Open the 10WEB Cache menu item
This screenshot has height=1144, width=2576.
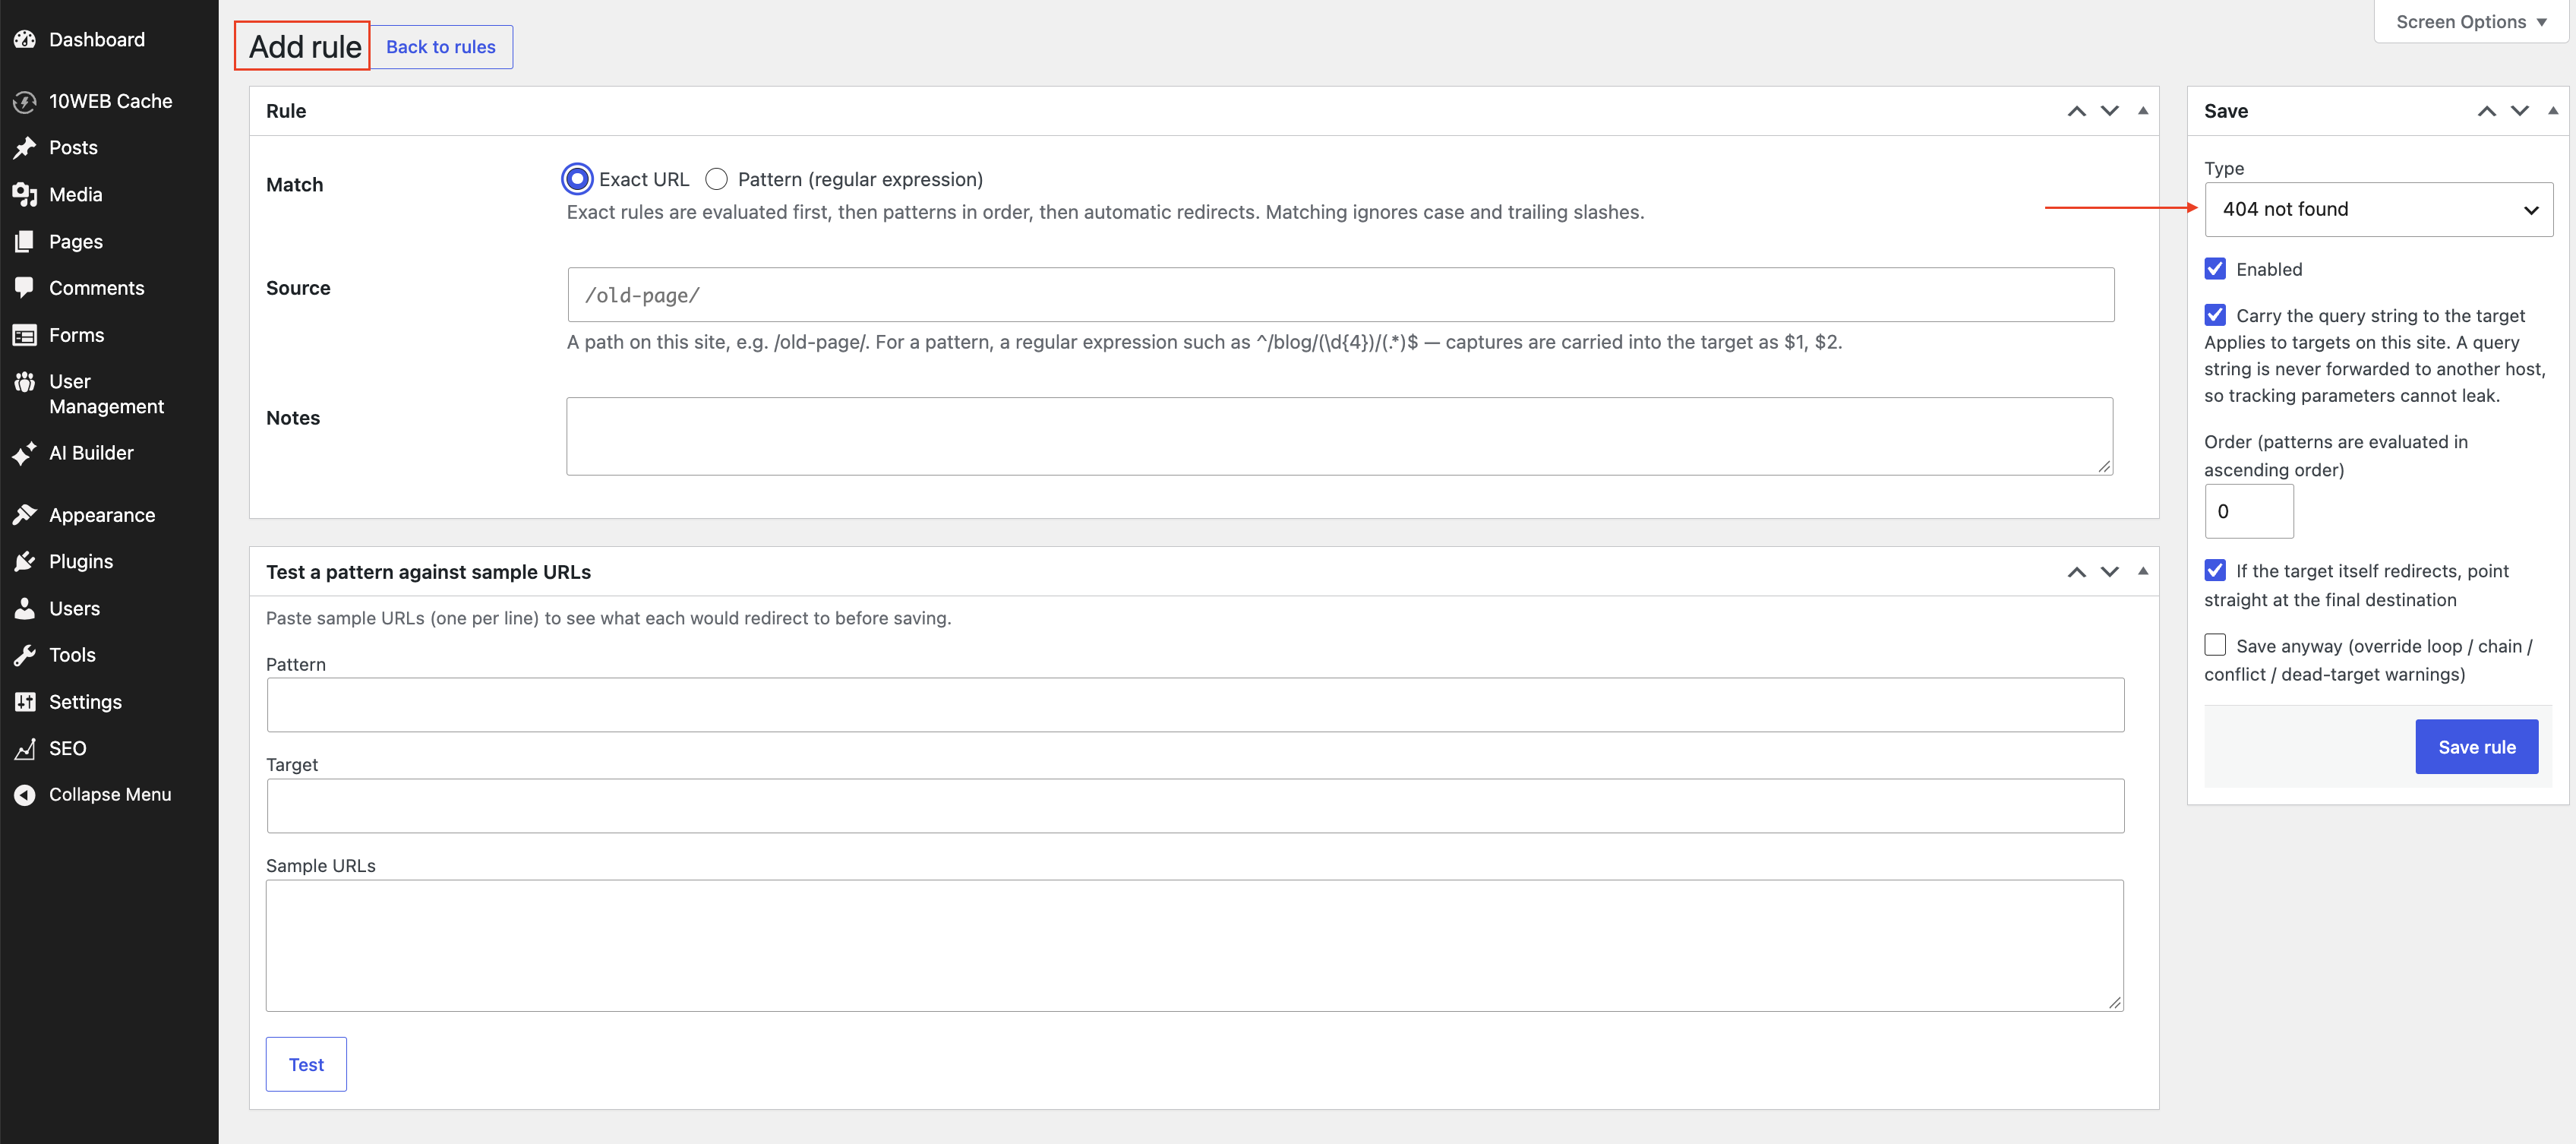click(109, 101)
